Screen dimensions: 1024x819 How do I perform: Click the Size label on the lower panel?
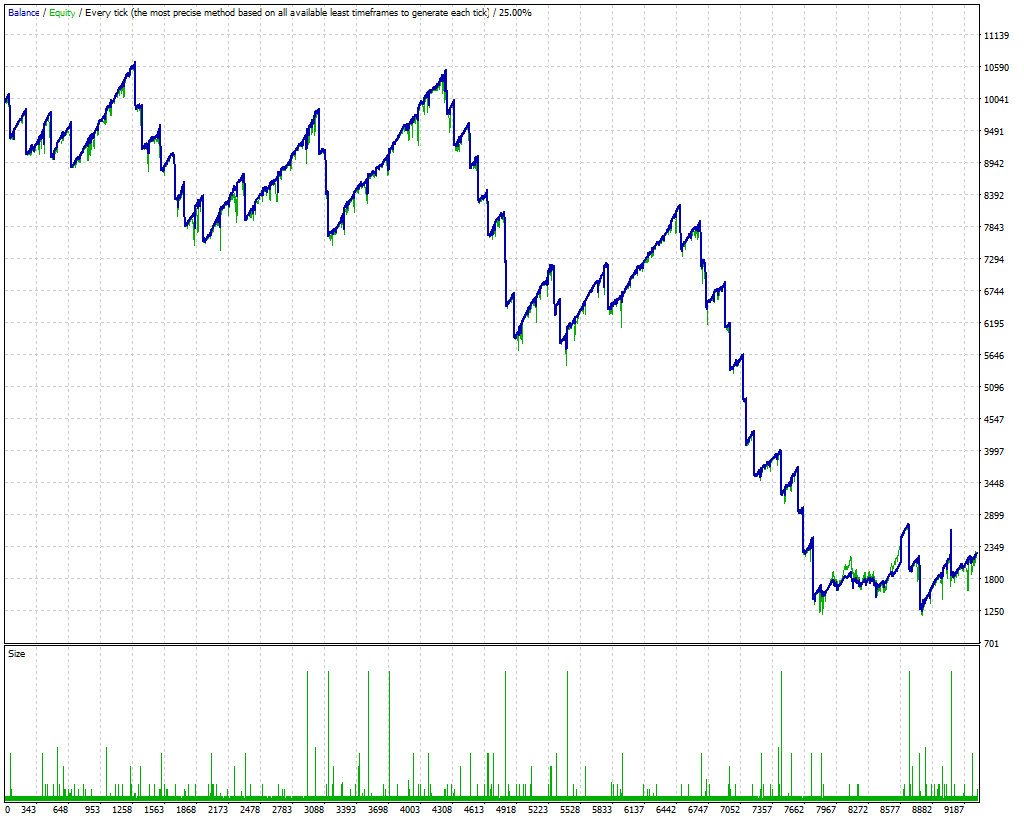(x=14, y=655)
